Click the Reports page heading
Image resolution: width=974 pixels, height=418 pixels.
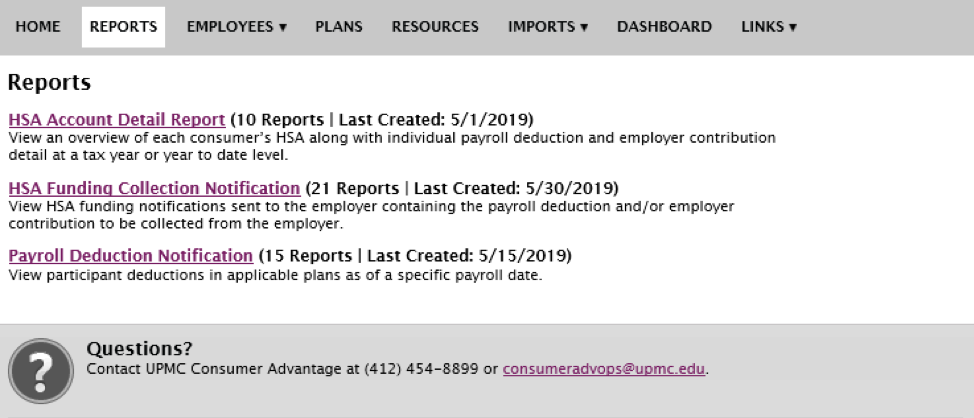[49, 82]
